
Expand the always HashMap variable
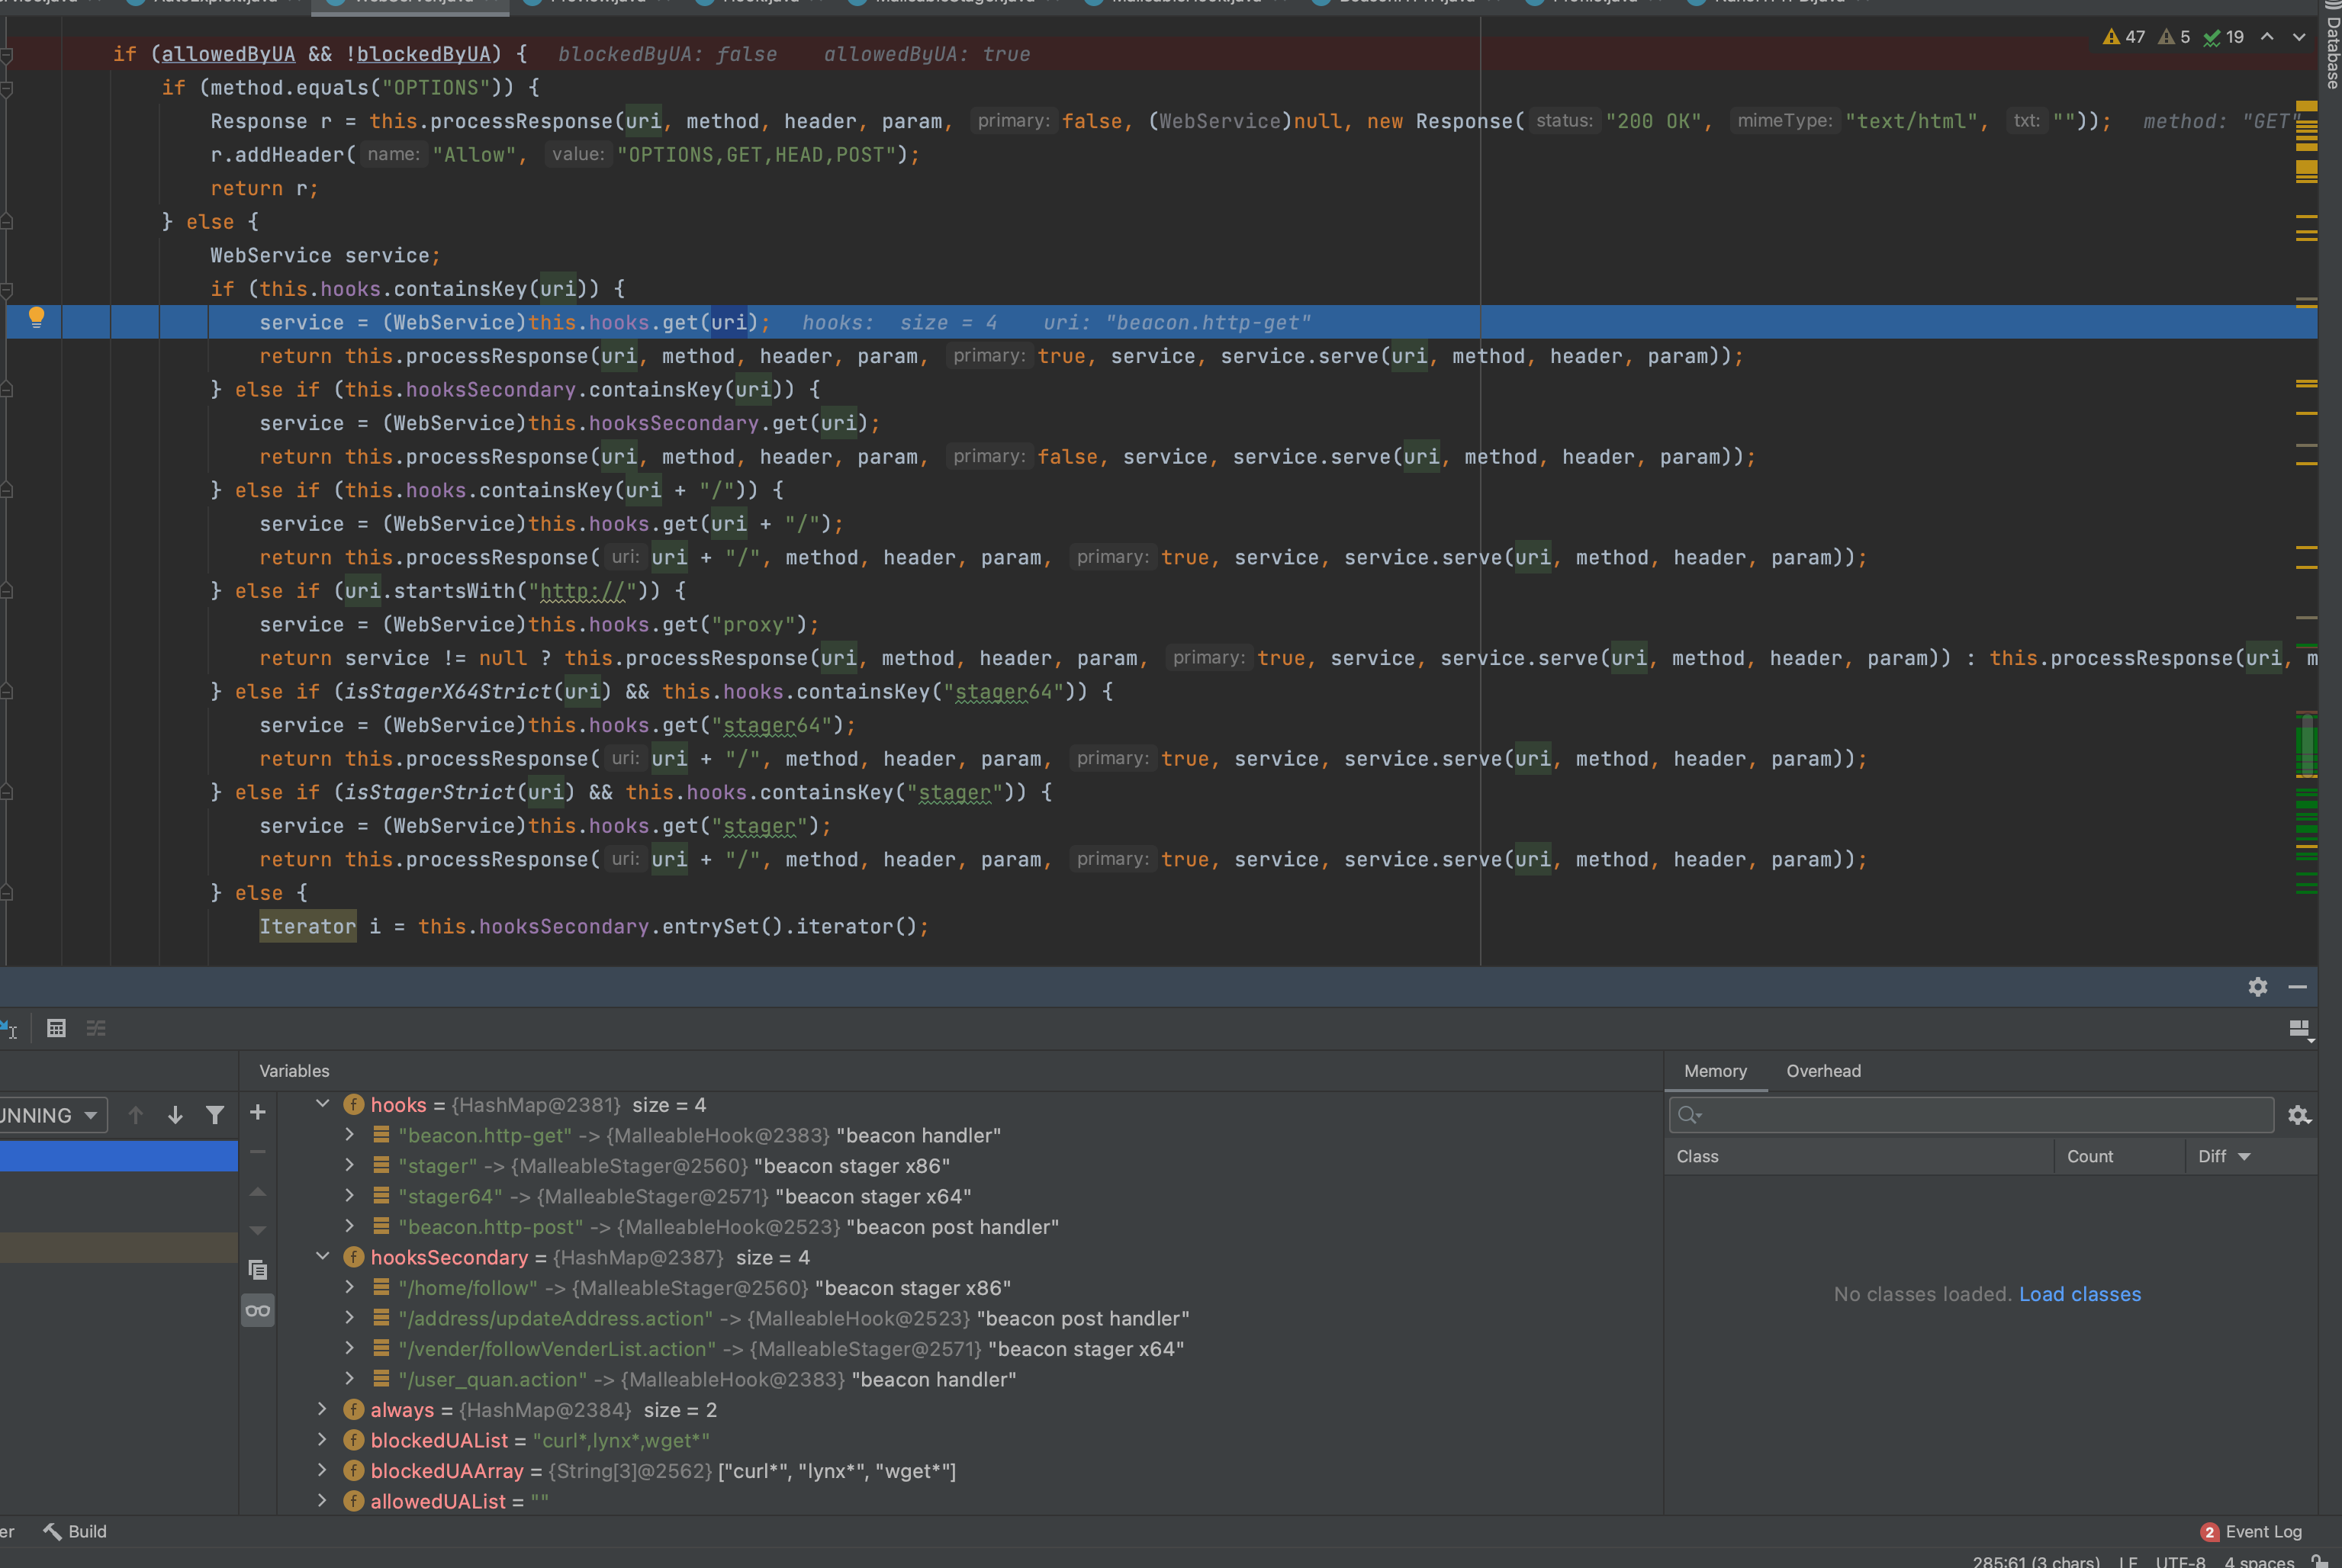coord(322,1409)
